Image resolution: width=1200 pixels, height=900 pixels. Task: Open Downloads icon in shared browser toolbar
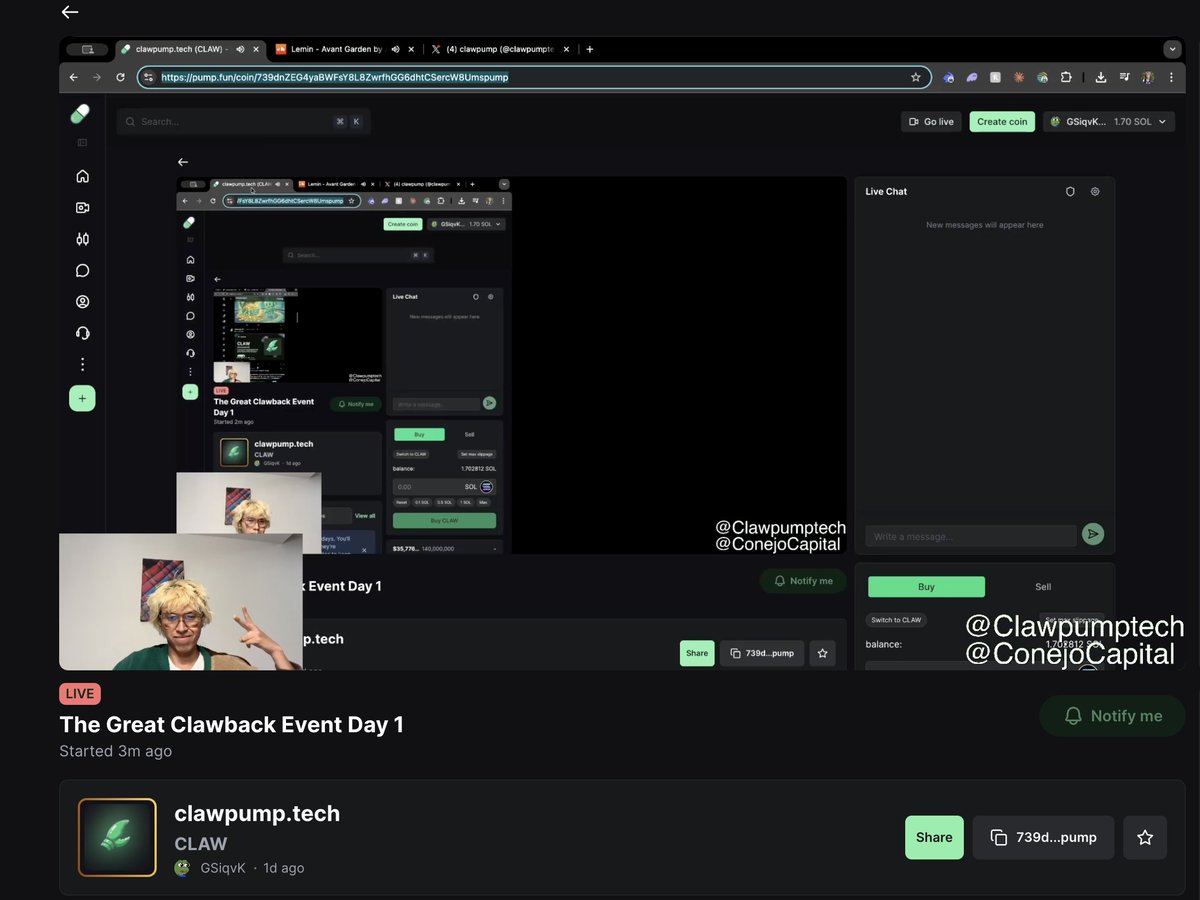1100,77
